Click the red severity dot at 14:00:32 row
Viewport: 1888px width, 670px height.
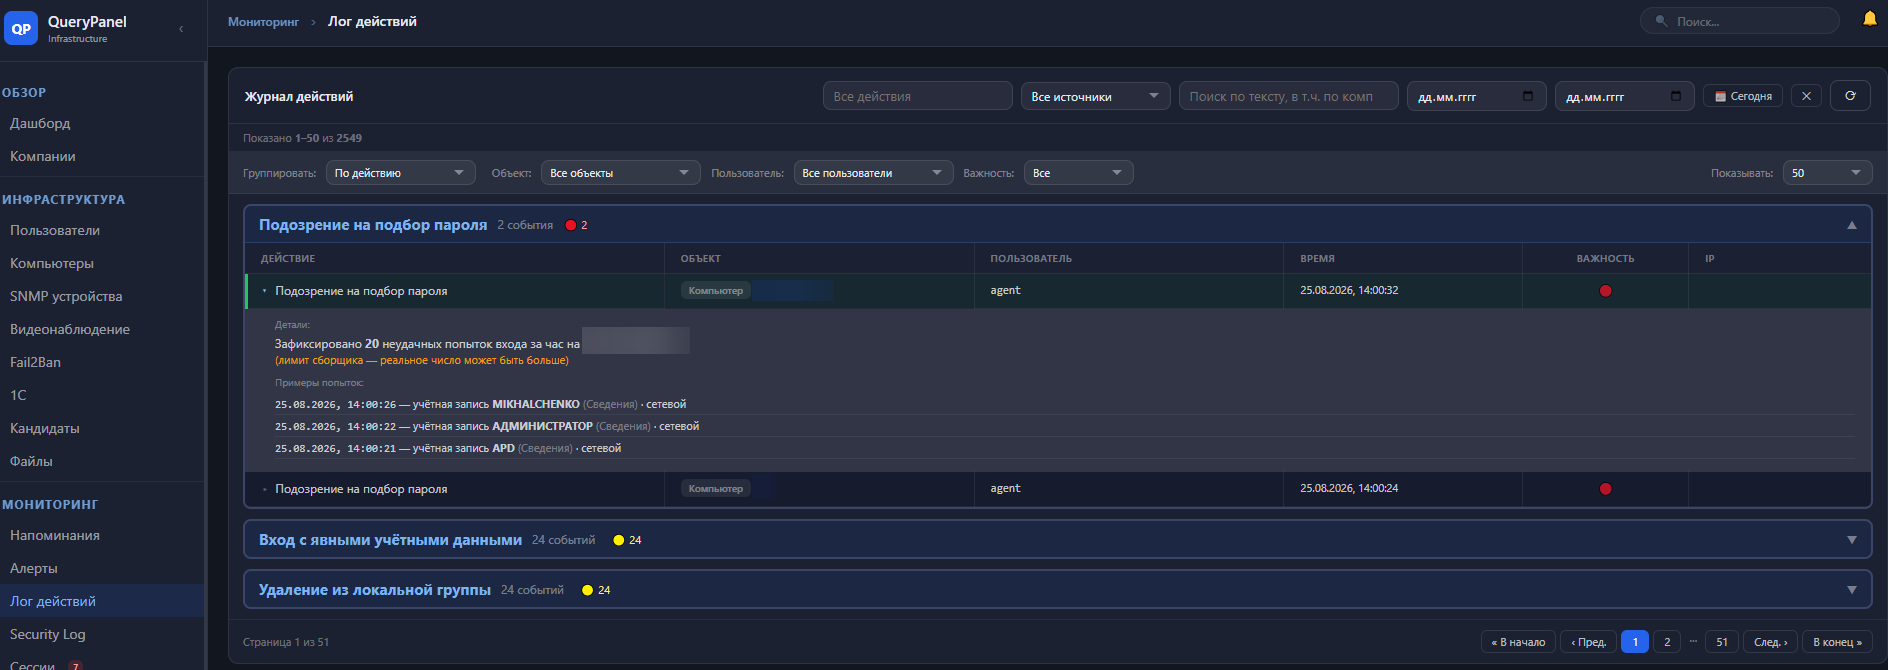[x=1605, y=291]
